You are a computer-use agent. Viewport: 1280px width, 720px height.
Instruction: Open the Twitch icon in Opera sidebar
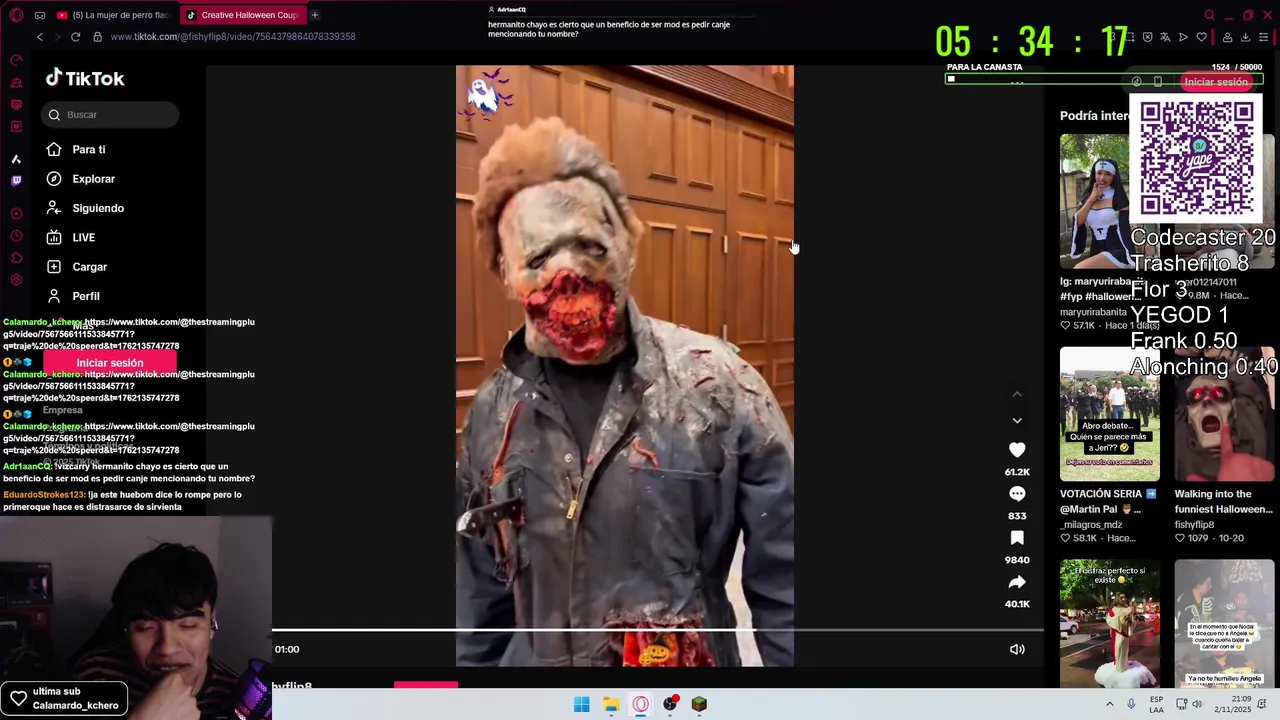tap(16, 181)
